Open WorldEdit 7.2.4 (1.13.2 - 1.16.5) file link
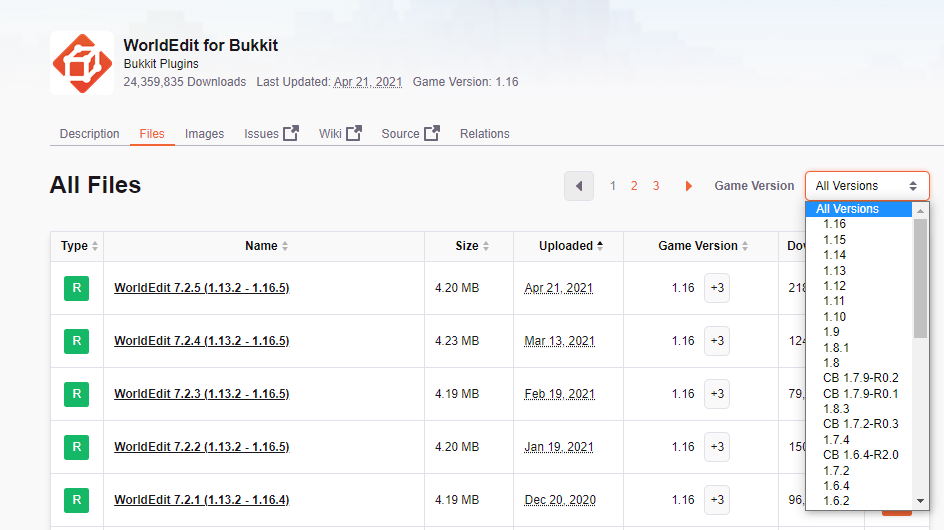Image resolution: width=944 pixels, height=530 pixels. click(202, 341)
